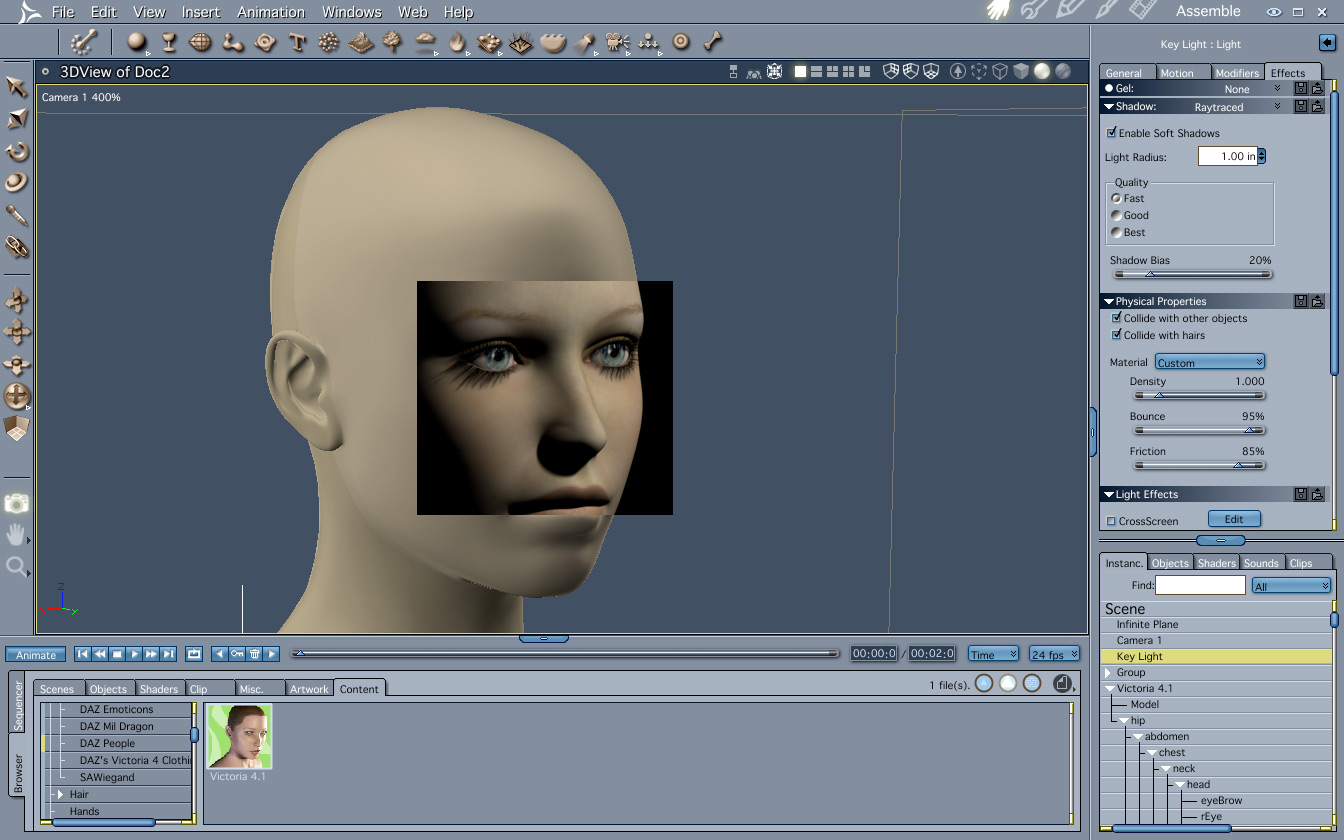1344x840 pixels.
Task: Select the bone tool icon
Action: click(x=712, y=42)
